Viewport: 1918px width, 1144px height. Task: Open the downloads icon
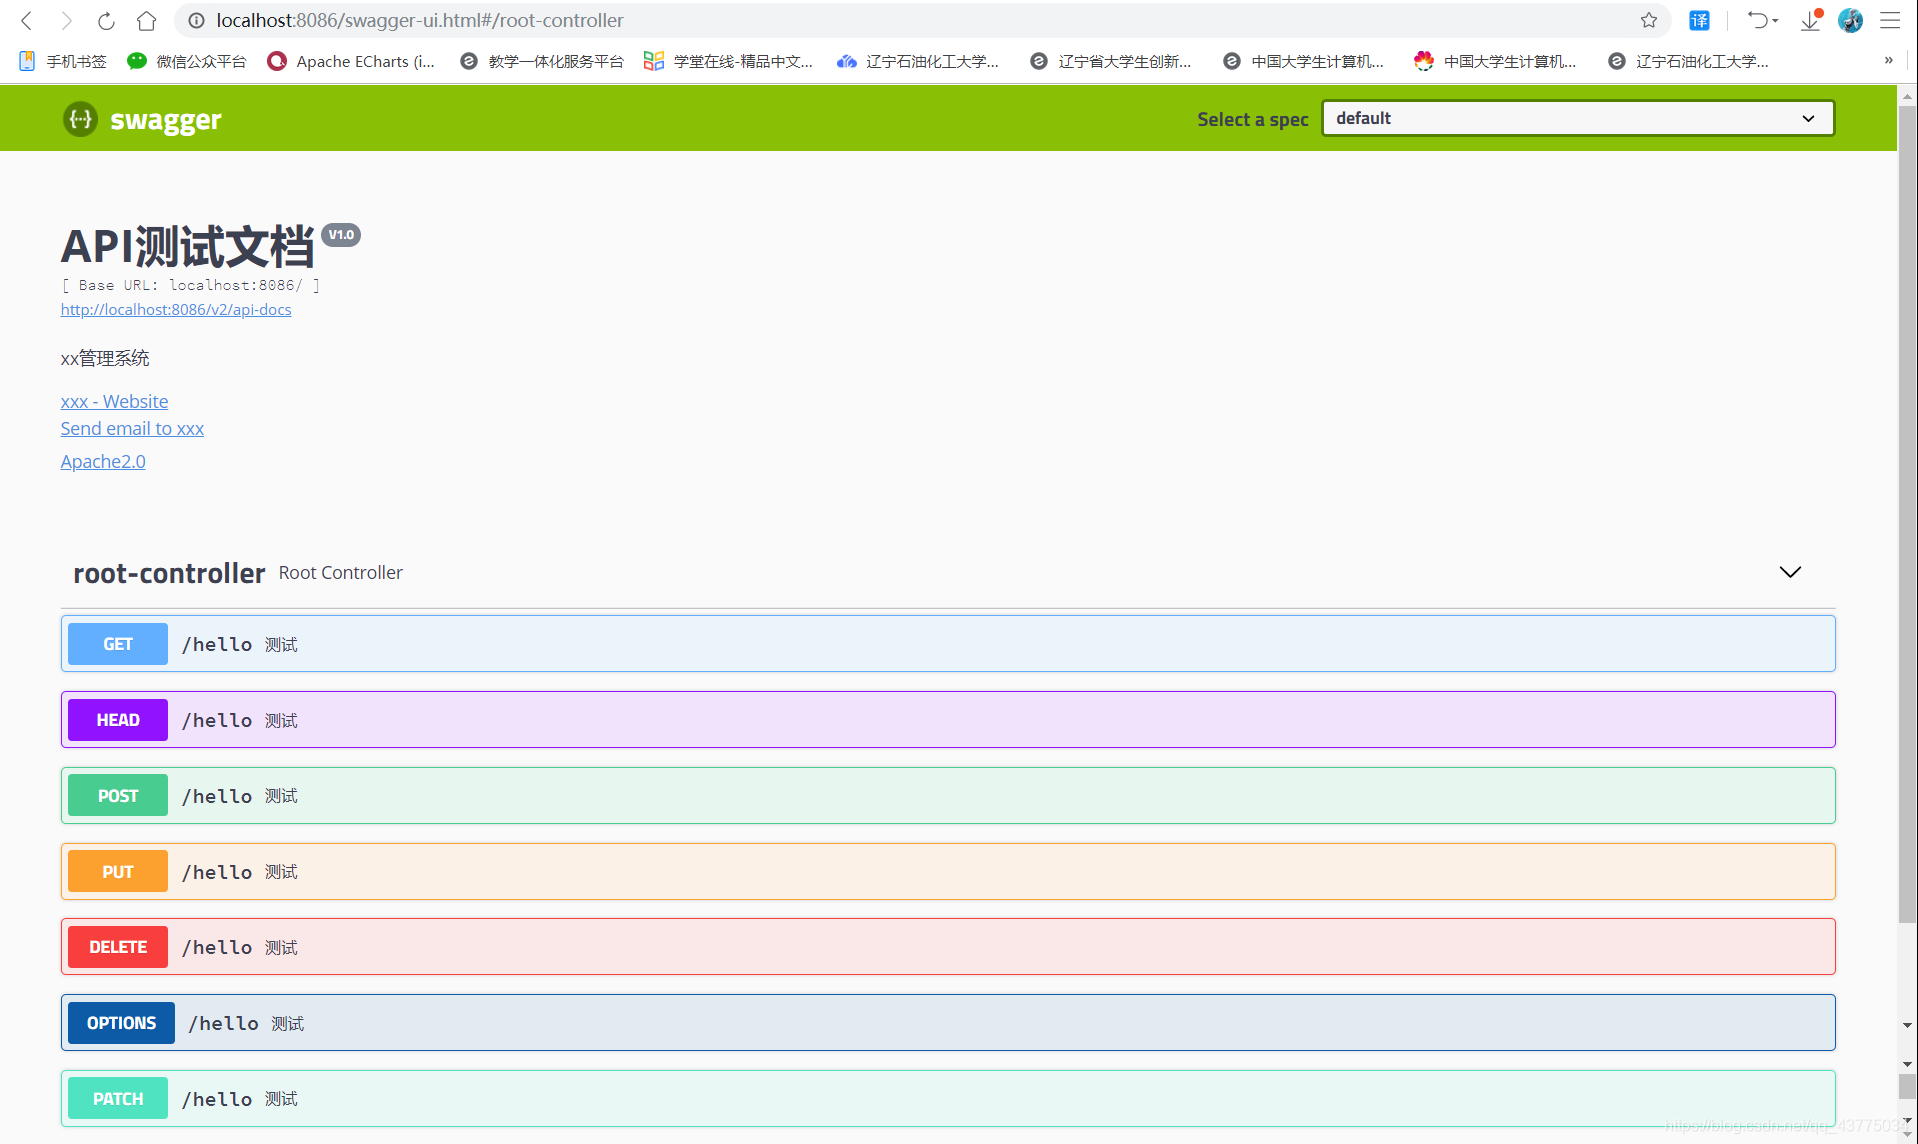[x=1811, y=20]
